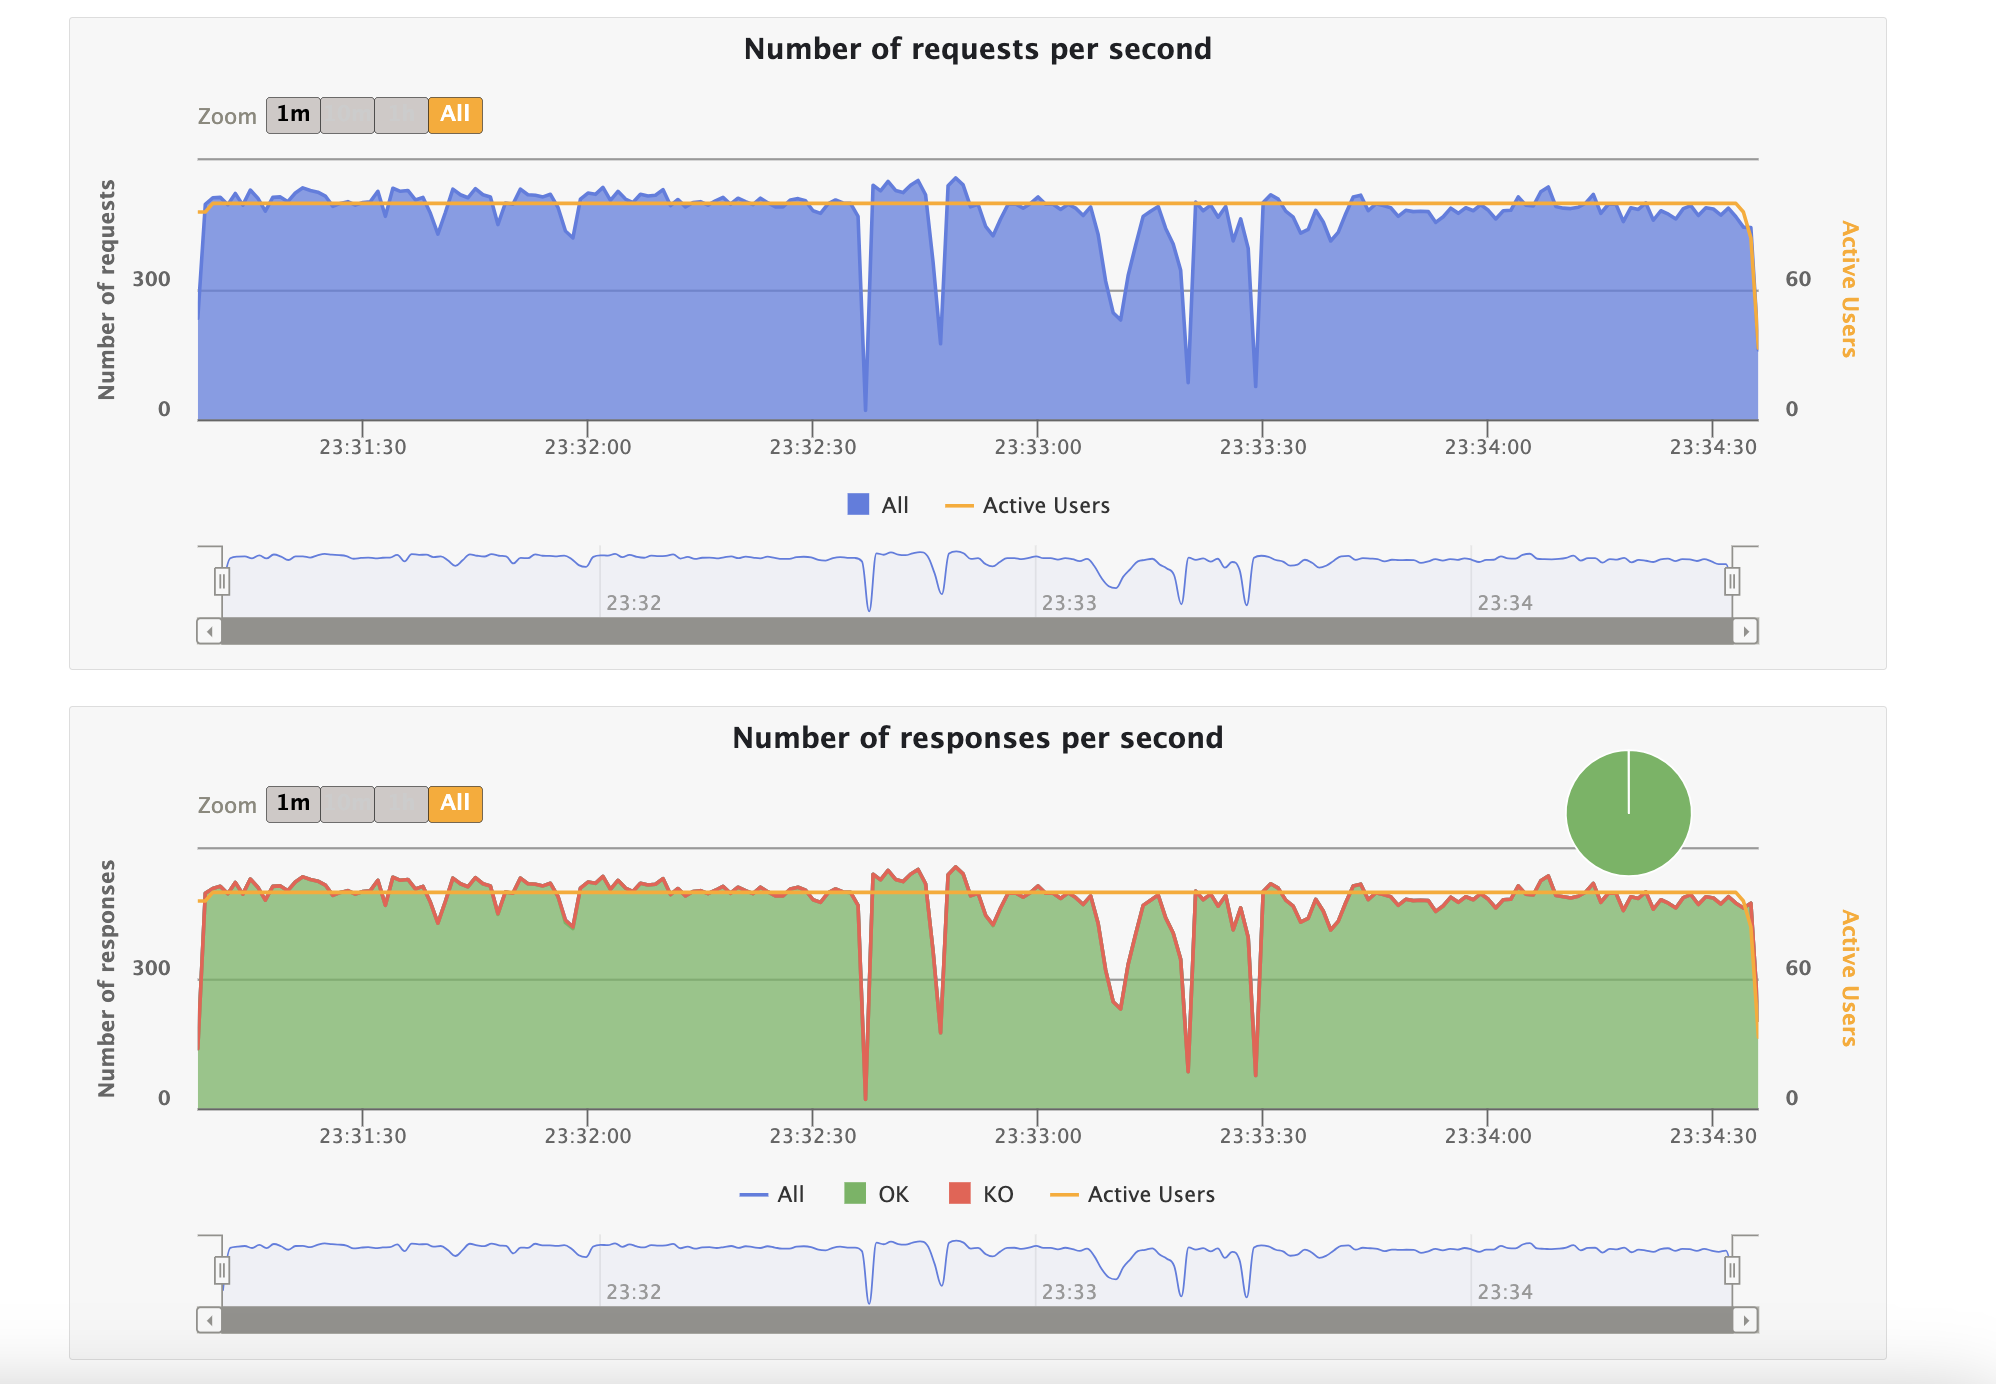The width and height of the screenshot is (1996, 1384).
Task: Click 'Number of responses' y-axis label
Action: tap(107, 979)
